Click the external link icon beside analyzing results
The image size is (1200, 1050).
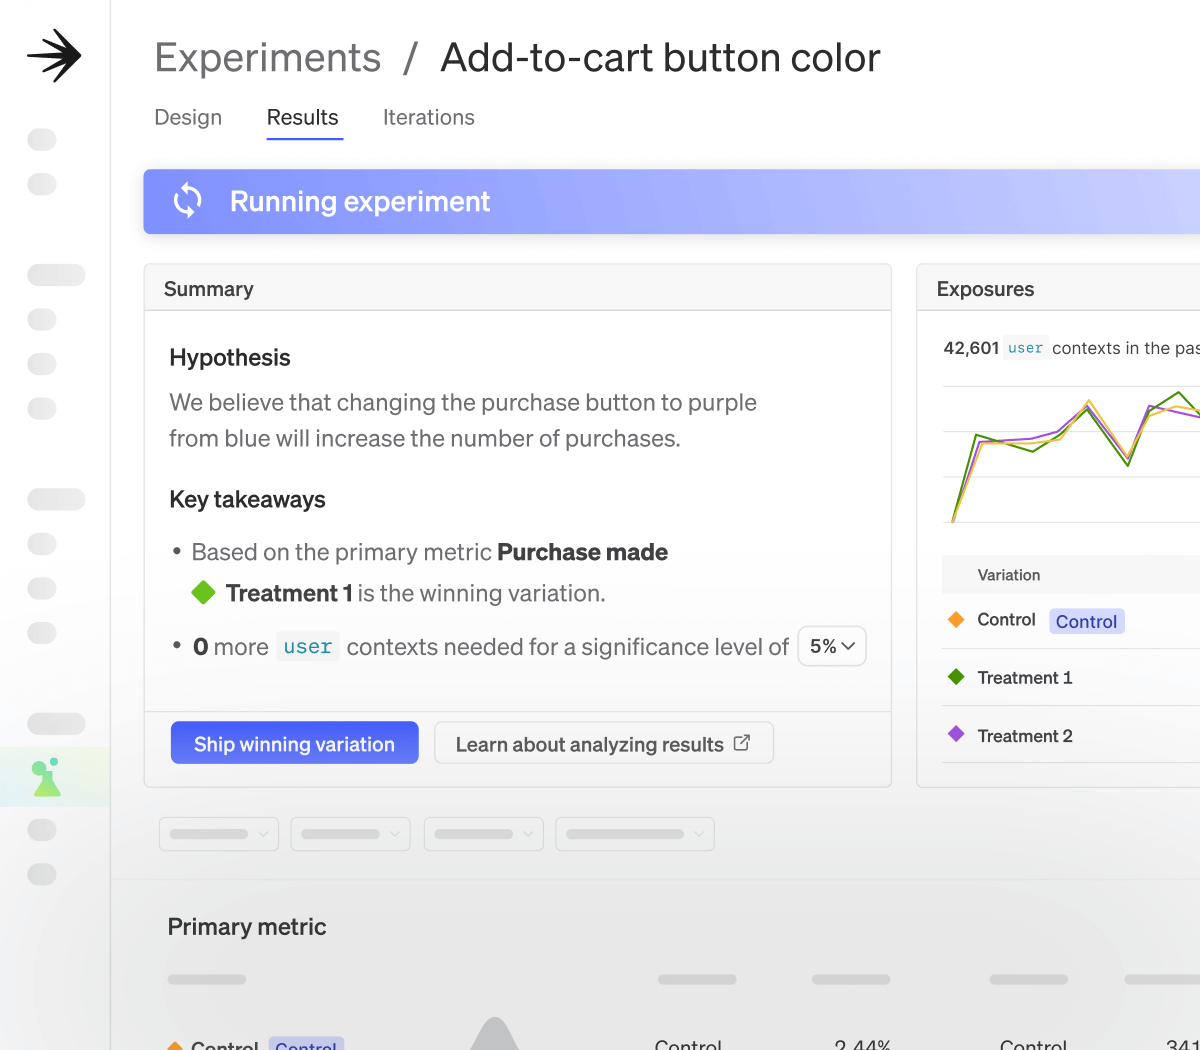pyautogui.click(x=742, y=743)
